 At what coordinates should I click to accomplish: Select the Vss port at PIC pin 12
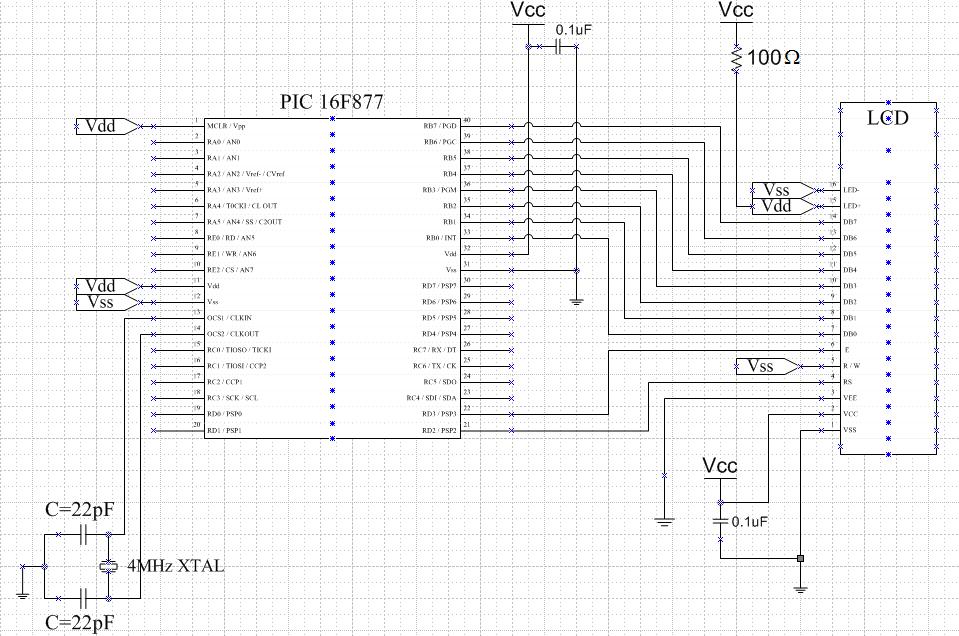[108, 302]
